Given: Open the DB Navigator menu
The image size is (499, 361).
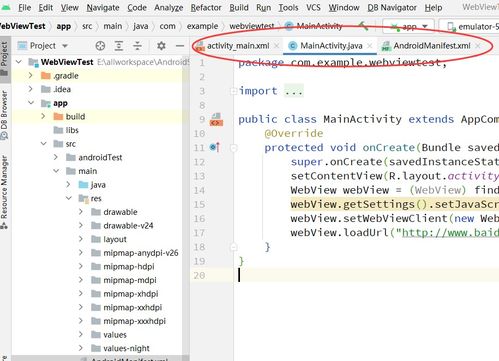Looking at the screenshot, I should click(x=392, y=7).
